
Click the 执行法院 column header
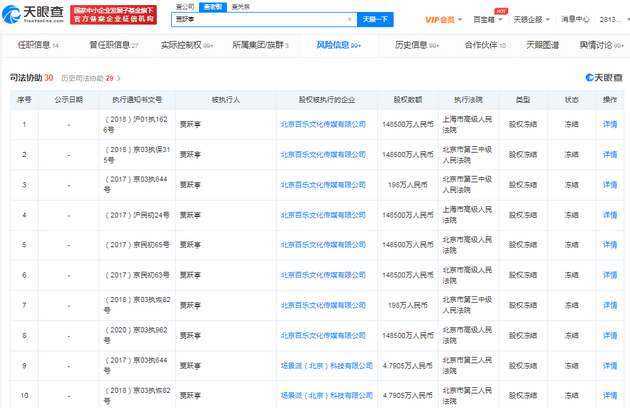[468, 100]
